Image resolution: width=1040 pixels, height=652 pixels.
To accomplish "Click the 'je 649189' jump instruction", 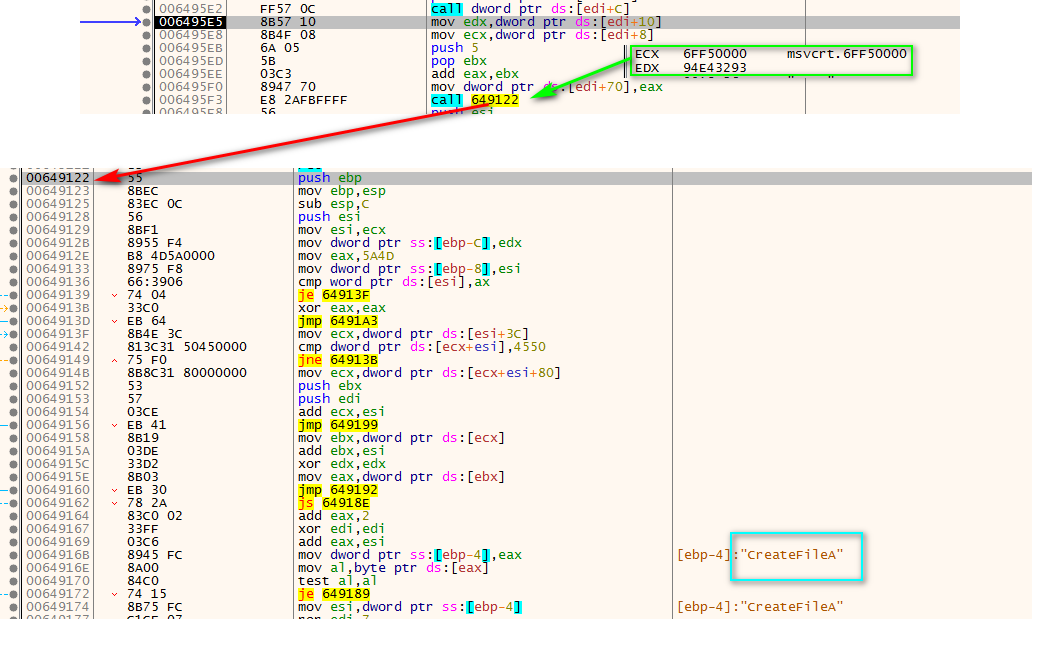I will pos(334,594).
